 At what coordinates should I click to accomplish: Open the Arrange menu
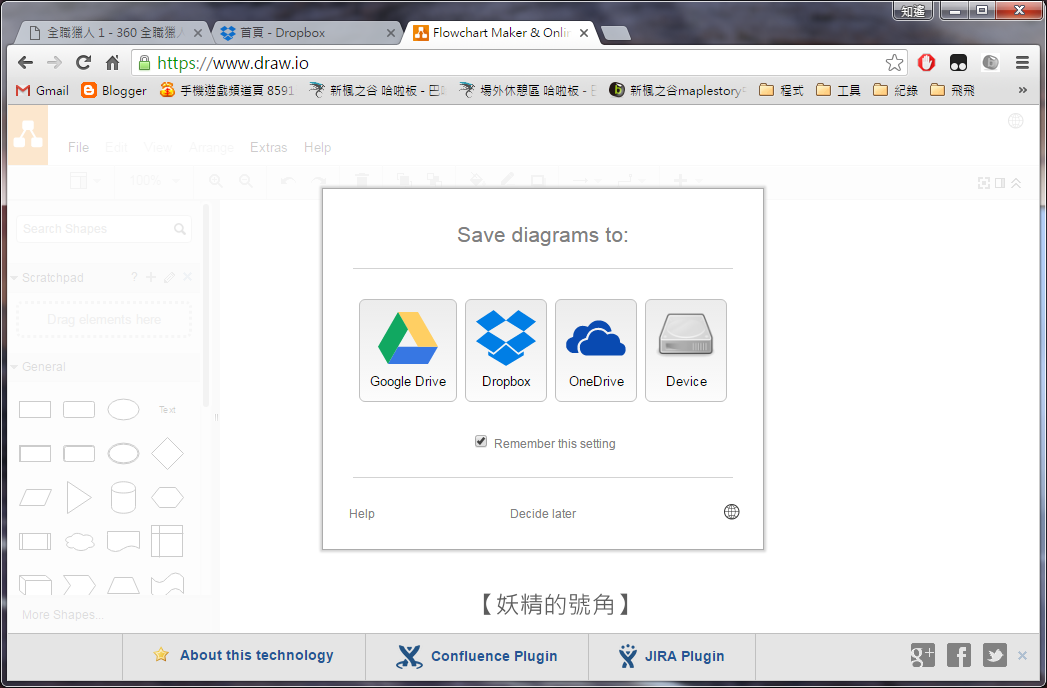pyautogui.click(x=211, y=148)
